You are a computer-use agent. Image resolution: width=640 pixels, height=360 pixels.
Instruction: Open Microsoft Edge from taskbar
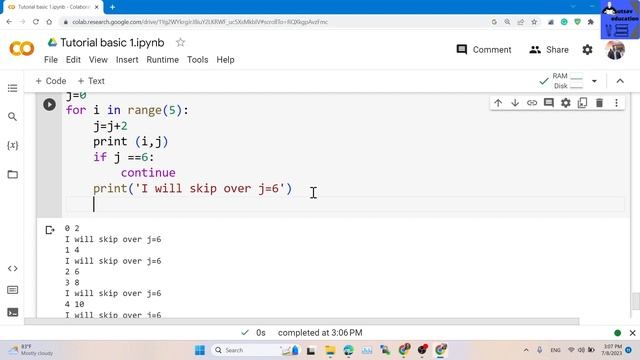[x=348, y=350]
